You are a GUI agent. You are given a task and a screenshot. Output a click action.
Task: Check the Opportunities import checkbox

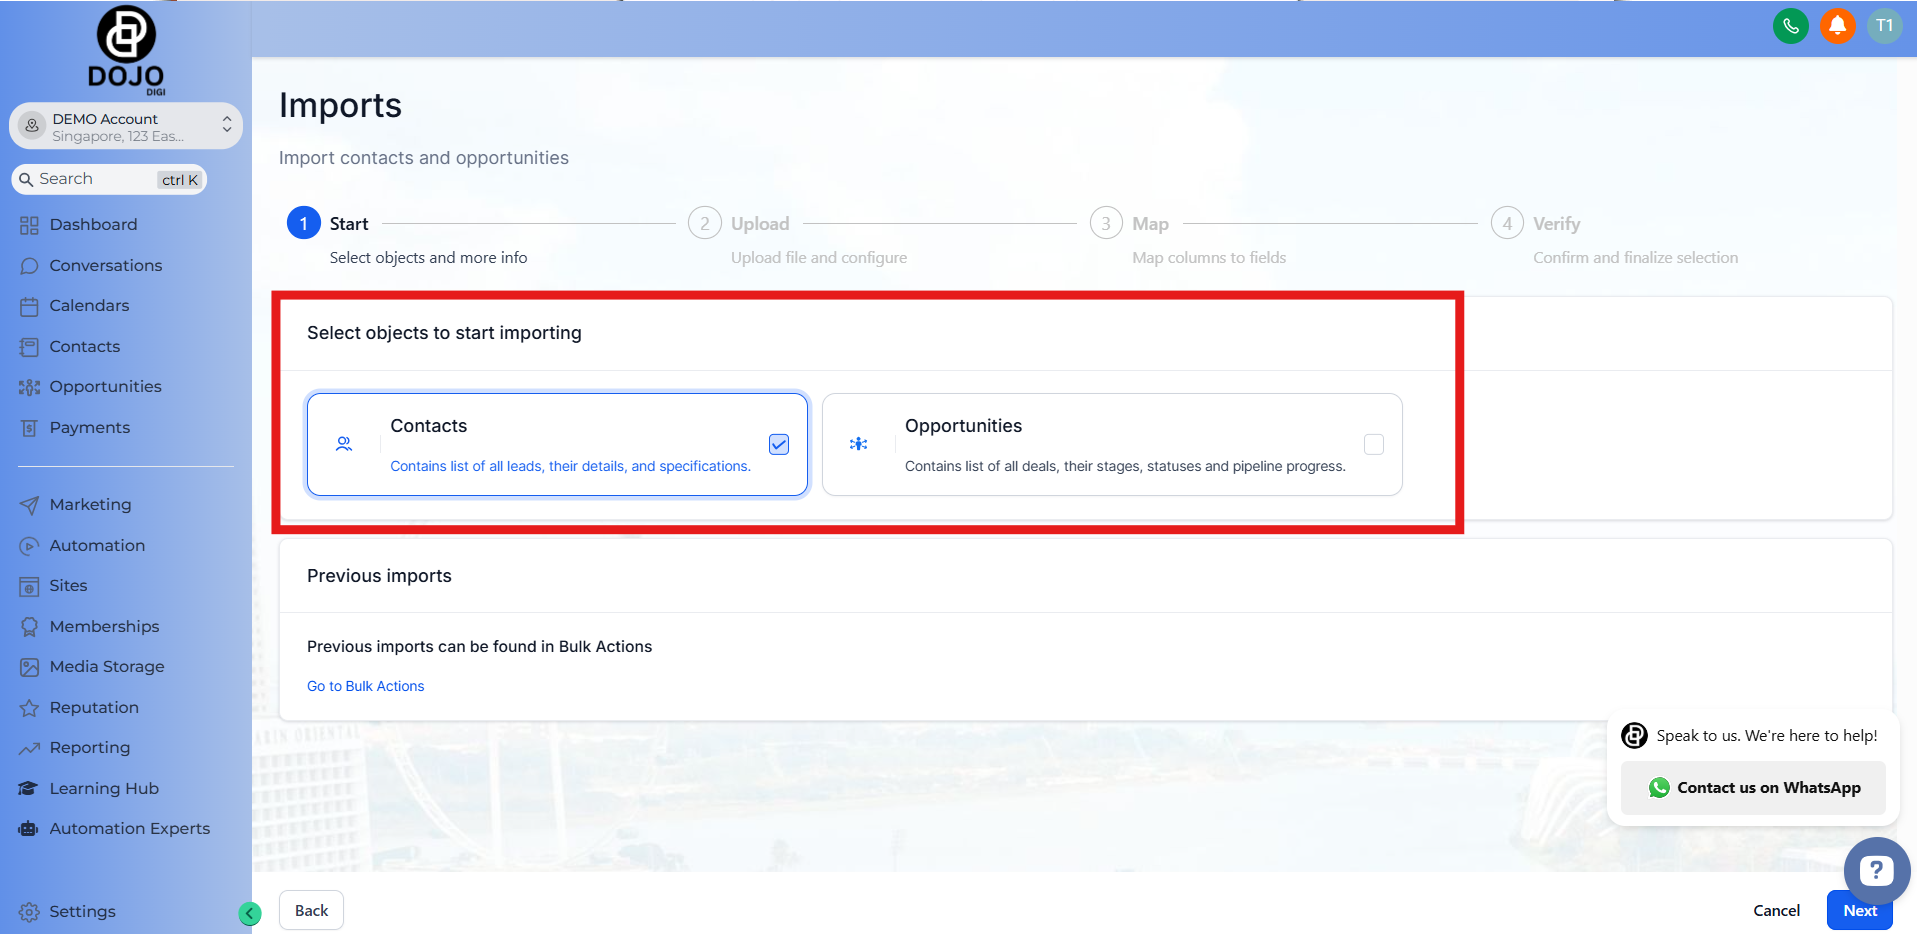[1374, 444]
